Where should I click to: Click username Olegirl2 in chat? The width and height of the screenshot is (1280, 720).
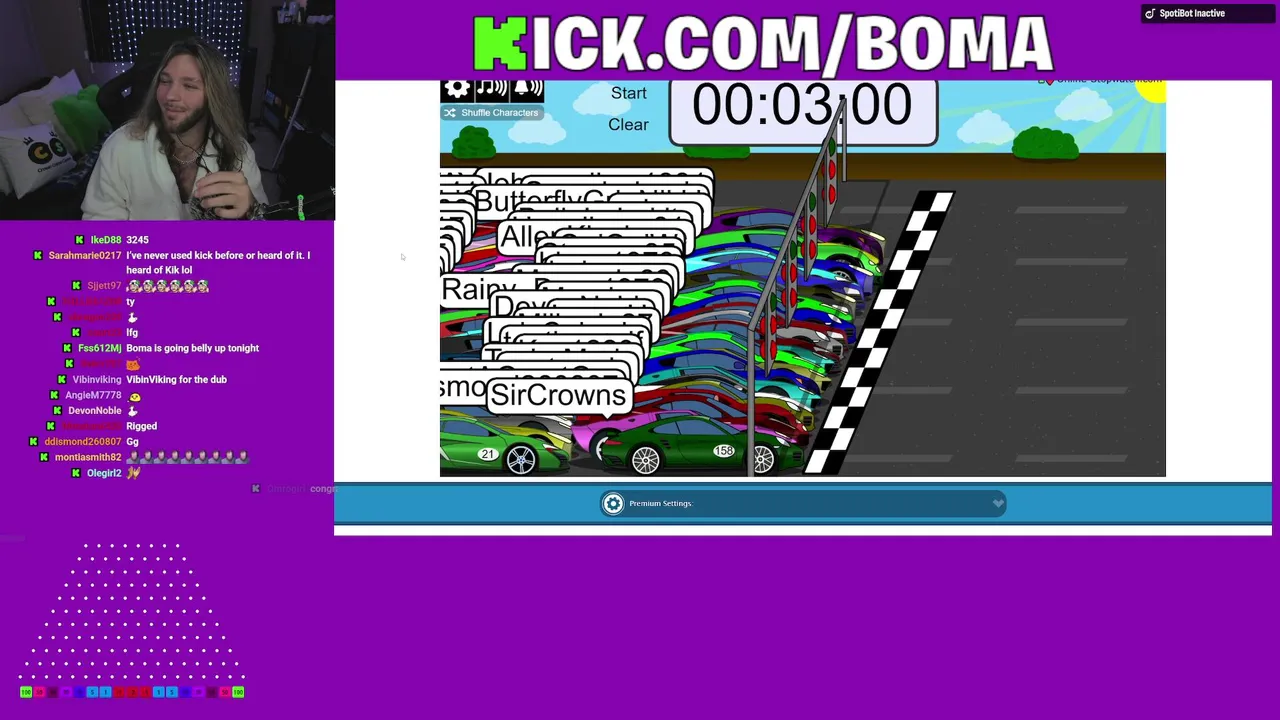[104, 474]
